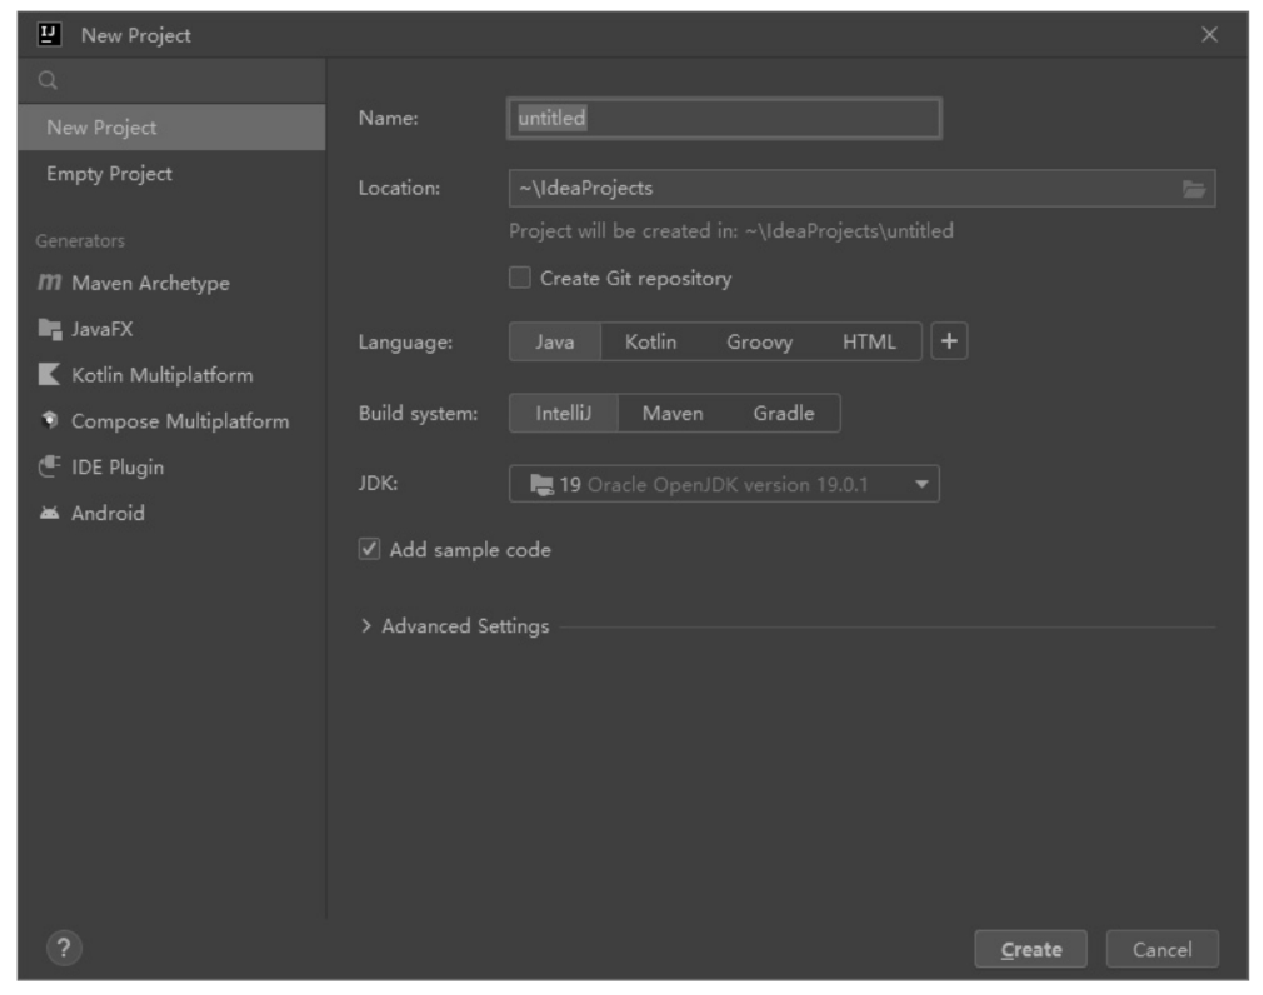1263x995 pixels.
Task: Click the Android generator icon
Action: [x=49, y=513]
